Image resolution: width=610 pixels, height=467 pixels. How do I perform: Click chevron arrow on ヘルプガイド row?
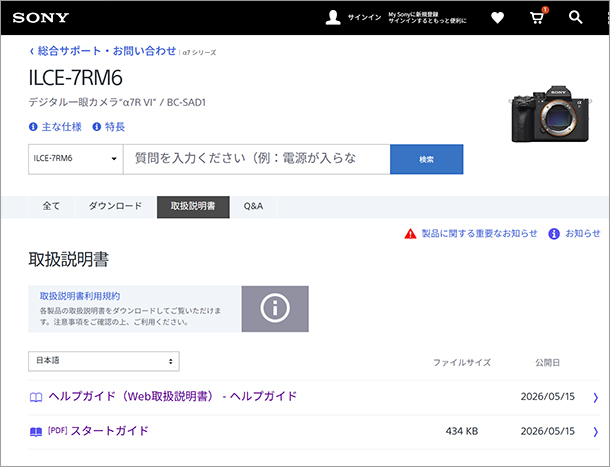pyautogui.click(x=595, y=397)
